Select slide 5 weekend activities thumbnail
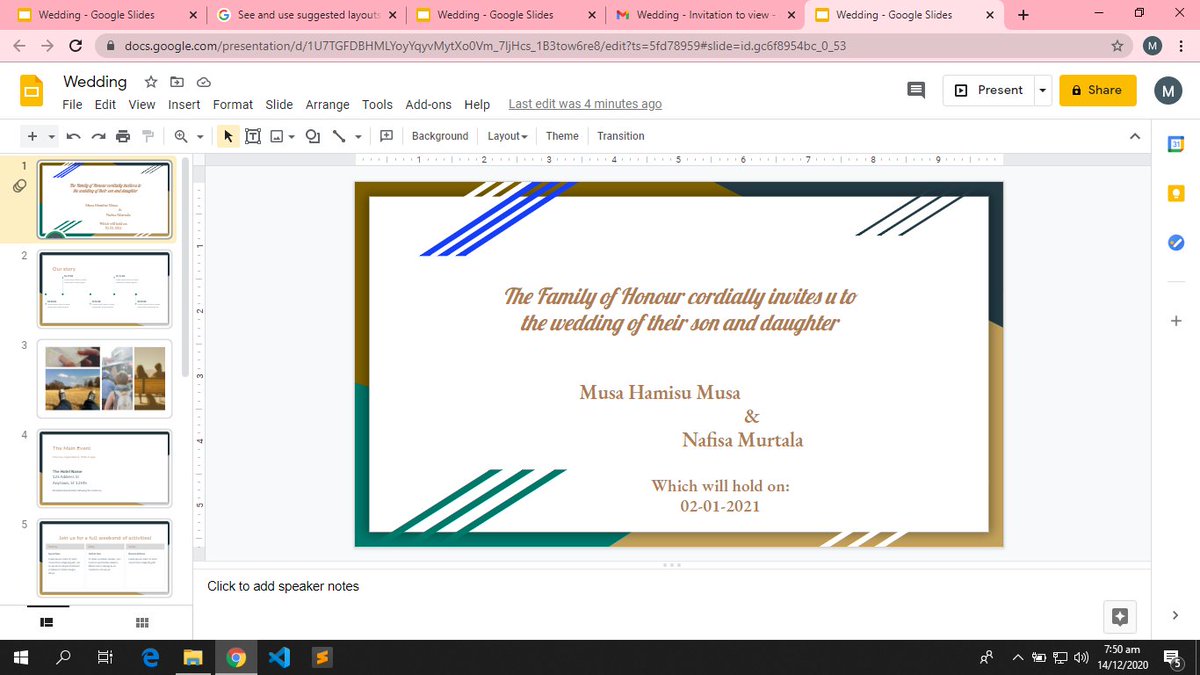Screen dimensions: 1200x675 point(105,558)
